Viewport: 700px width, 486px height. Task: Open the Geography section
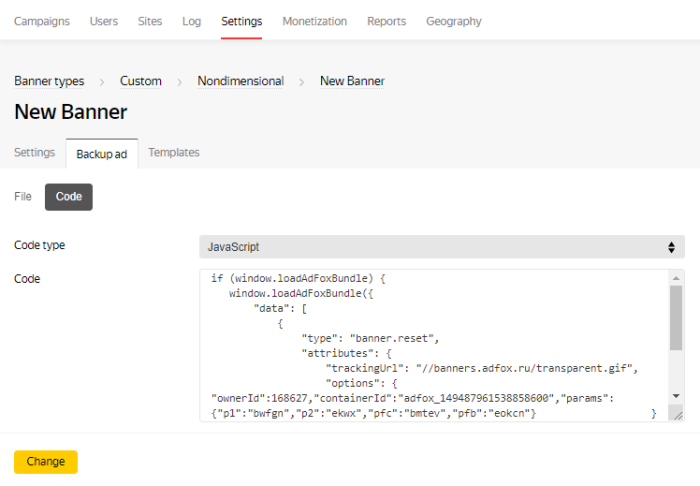tap(453, 21)
